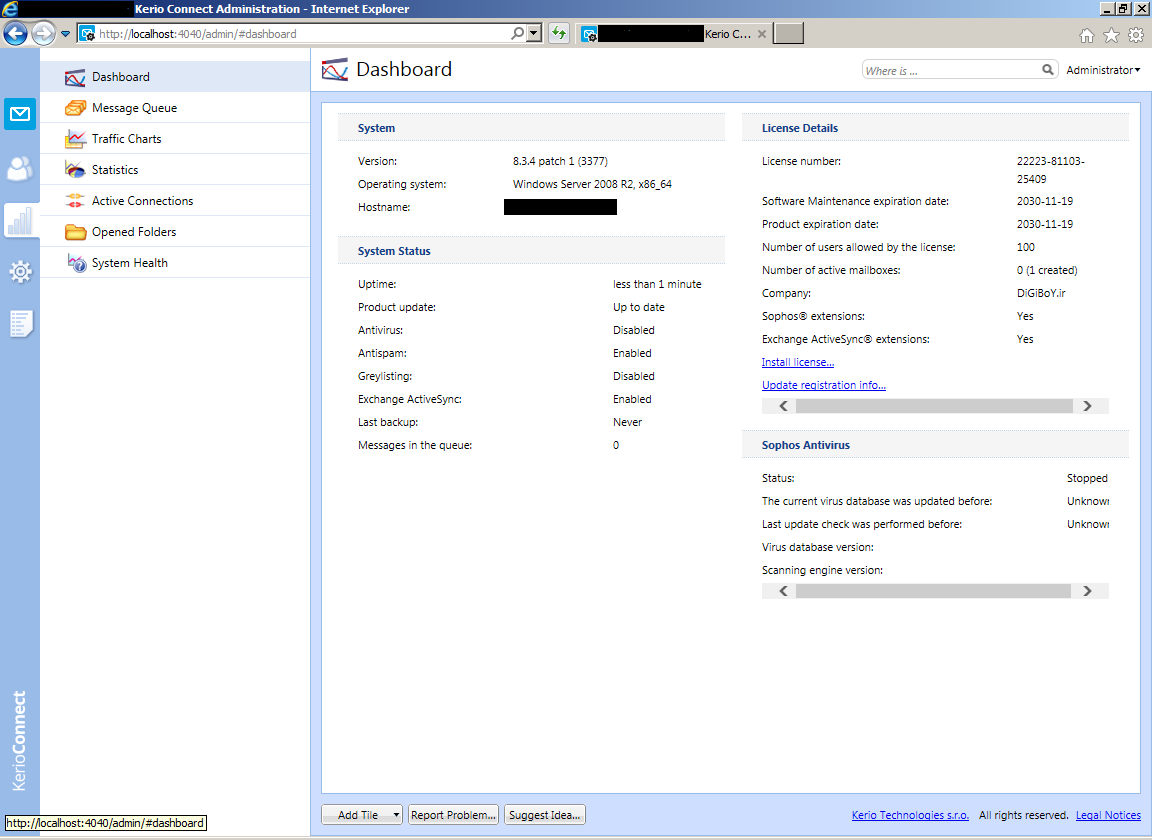This screenshot has height=840, width=1152.
Task: Click the envelope icon in the left rail
Action: pyautogui.click(x=20, y=114)
